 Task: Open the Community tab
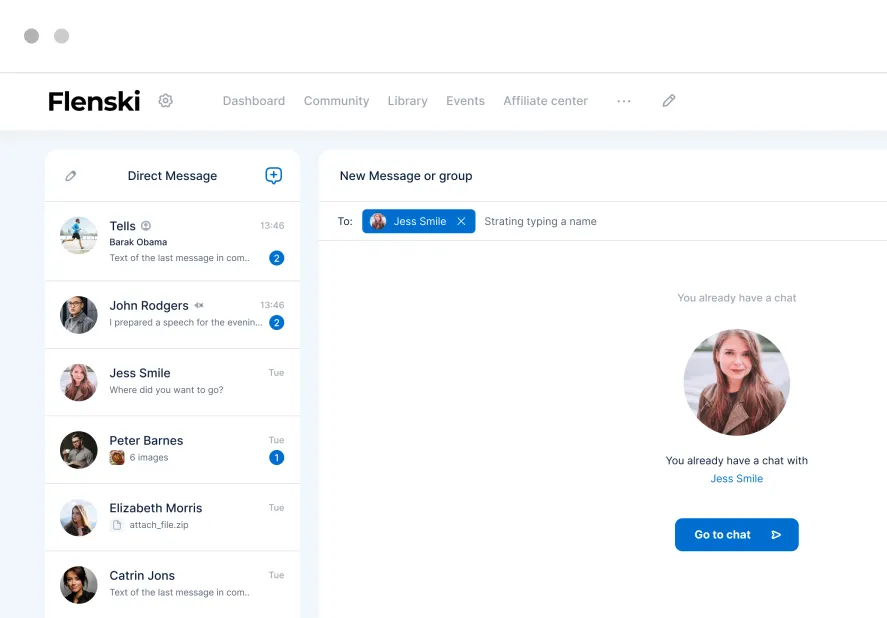[x=336, y=101]
